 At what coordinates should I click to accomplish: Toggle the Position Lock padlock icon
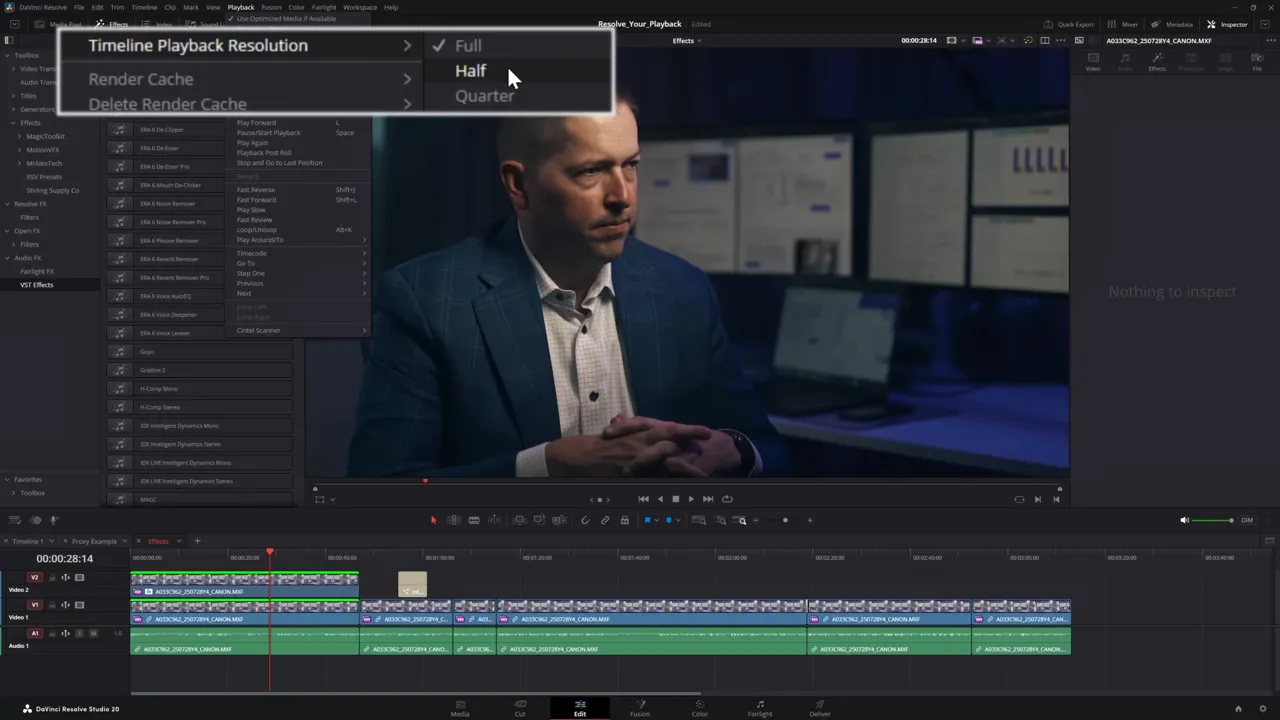pos(625,520)
